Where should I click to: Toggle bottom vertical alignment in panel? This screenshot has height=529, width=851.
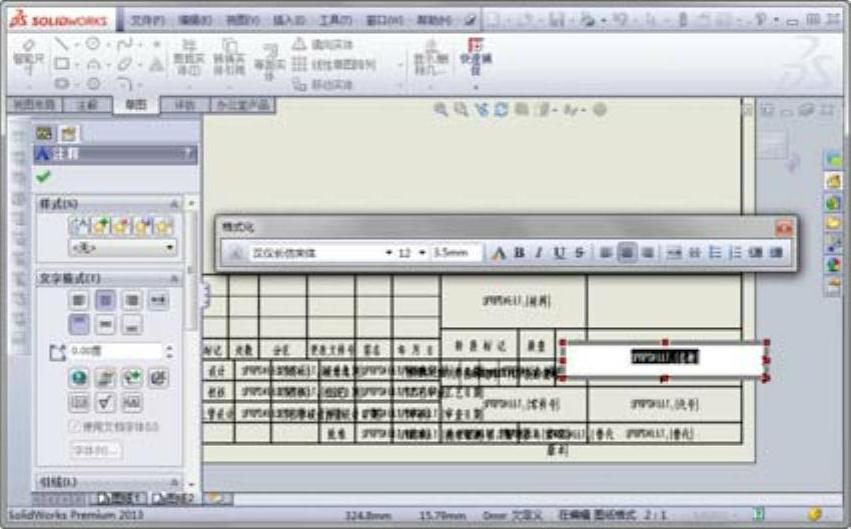pos(132,324)
